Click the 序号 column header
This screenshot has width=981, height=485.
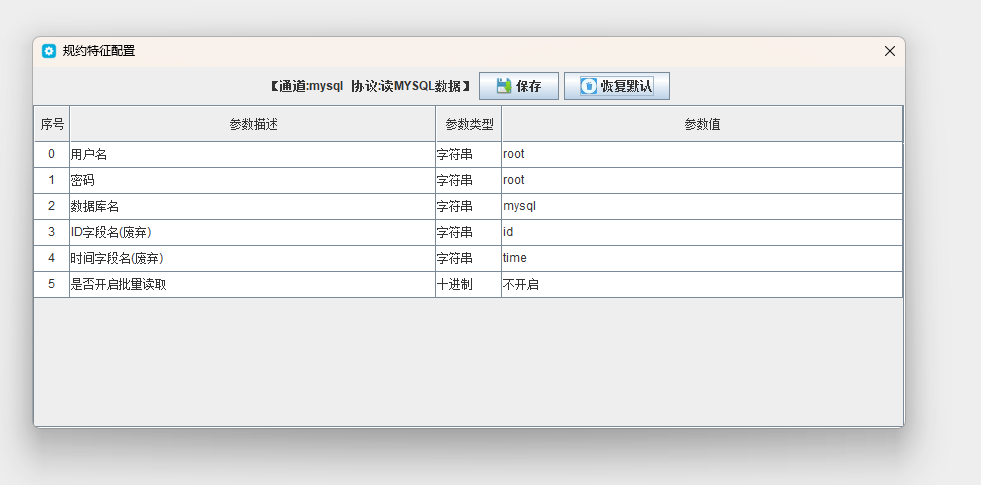coord(52,124)
